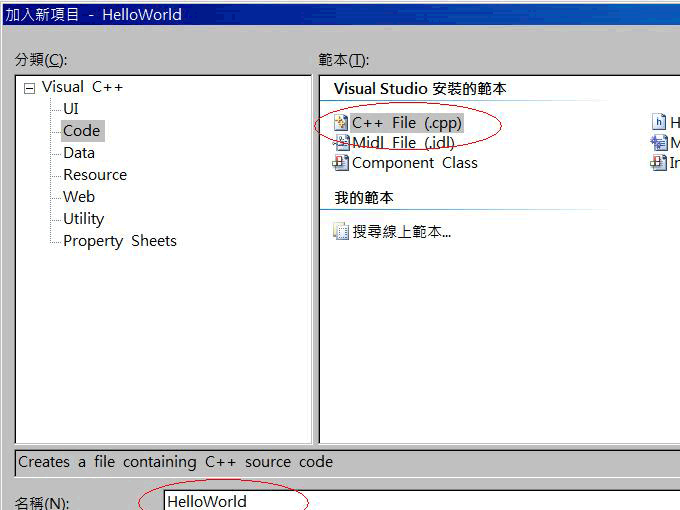Select the C++ File (.cpp) template label
Viewport: 680px width, 510px height.
(407, 123)
